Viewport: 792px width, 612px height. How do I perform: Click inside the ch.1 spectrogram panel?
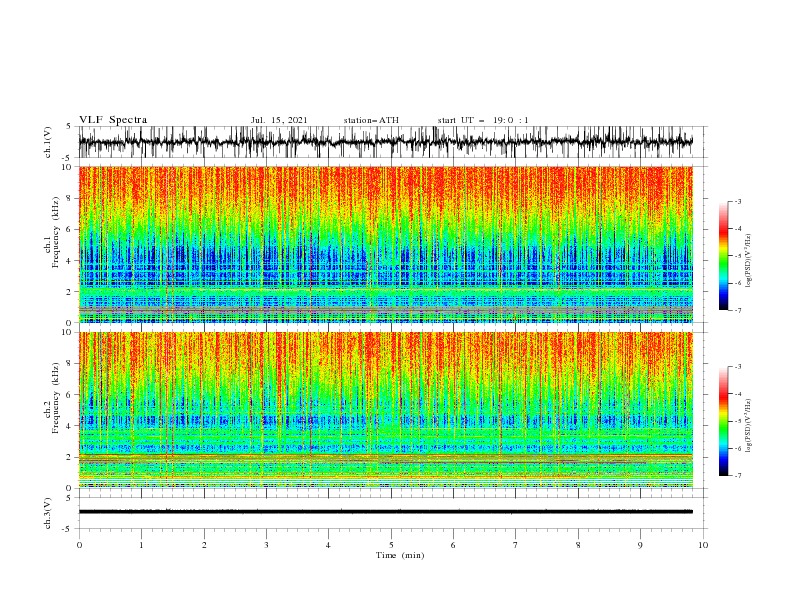pos(385,244)
